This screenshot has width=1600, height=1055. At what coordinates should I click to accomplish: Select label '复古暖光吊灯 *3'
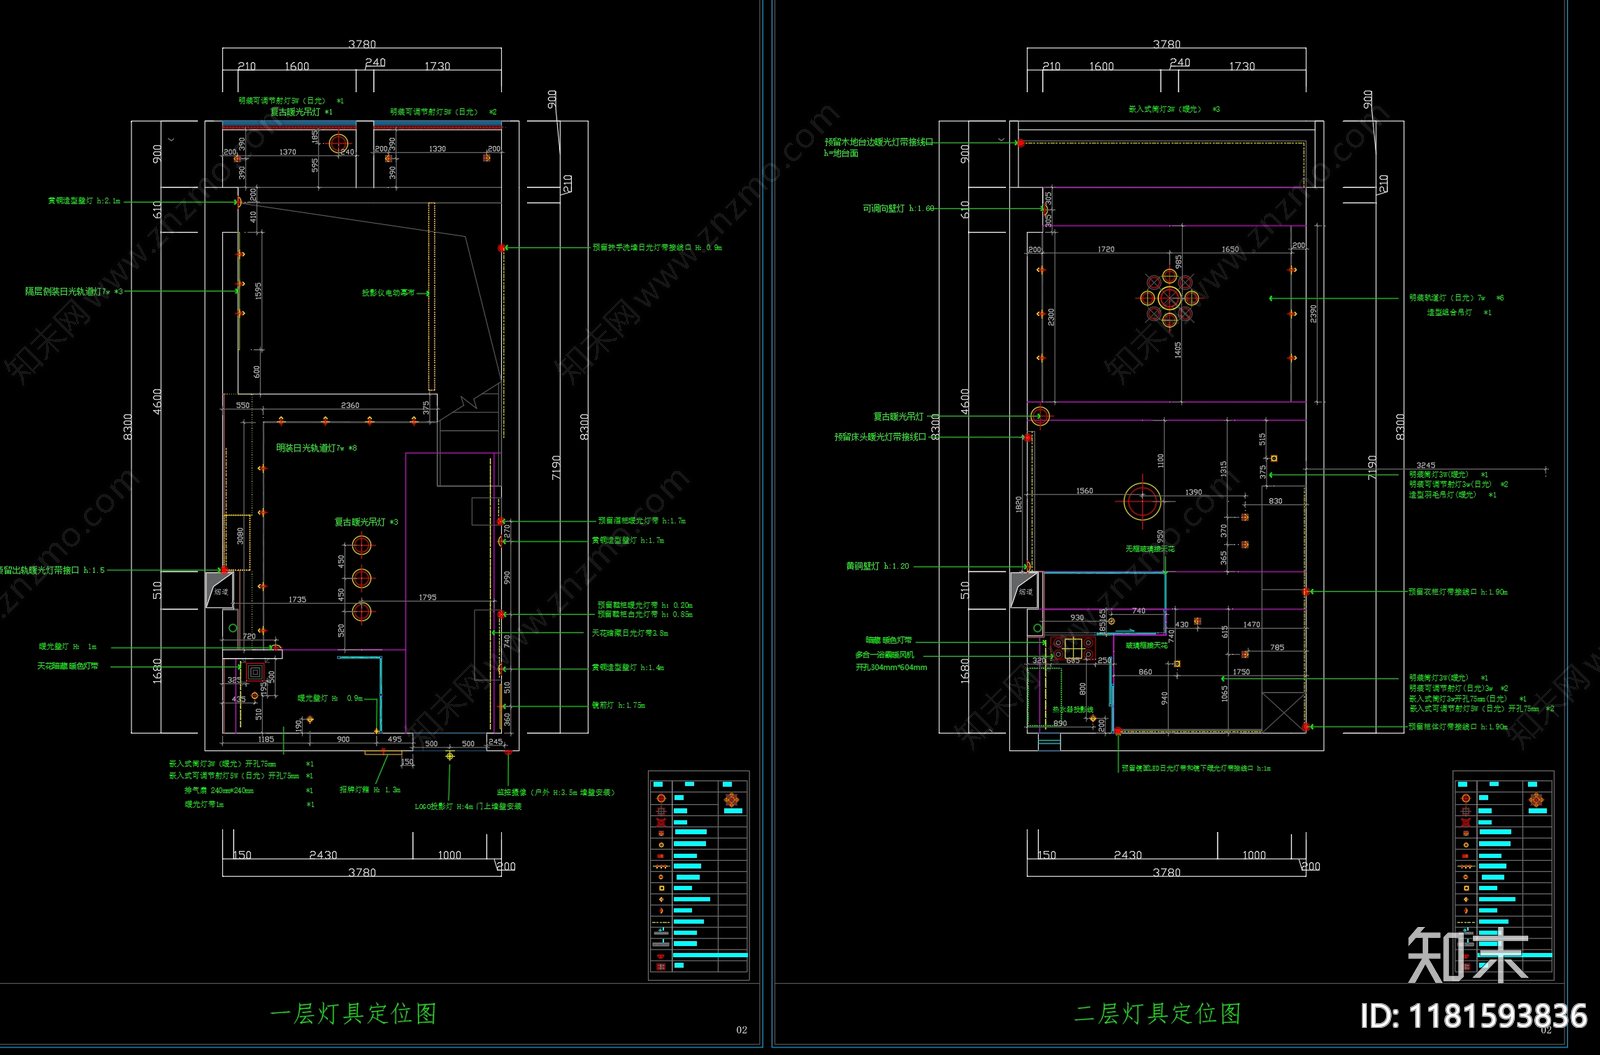[x=366, y=522]
